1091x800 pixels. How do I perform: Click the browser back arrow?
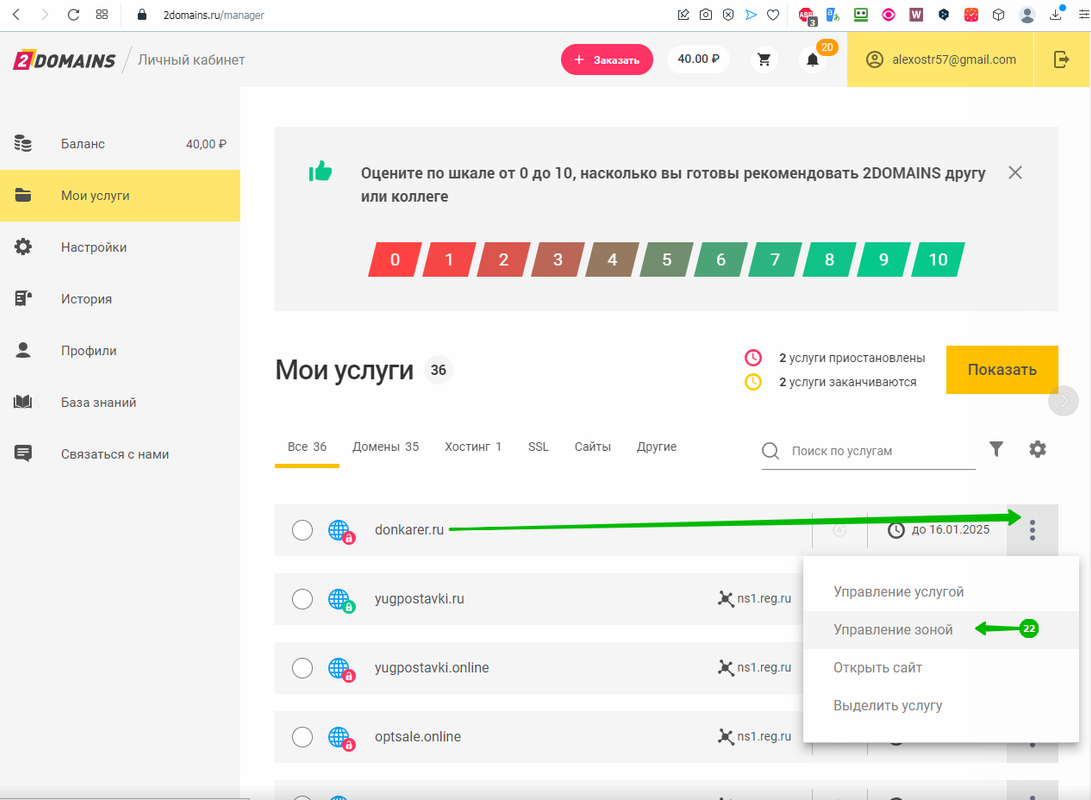click(16, 15)
